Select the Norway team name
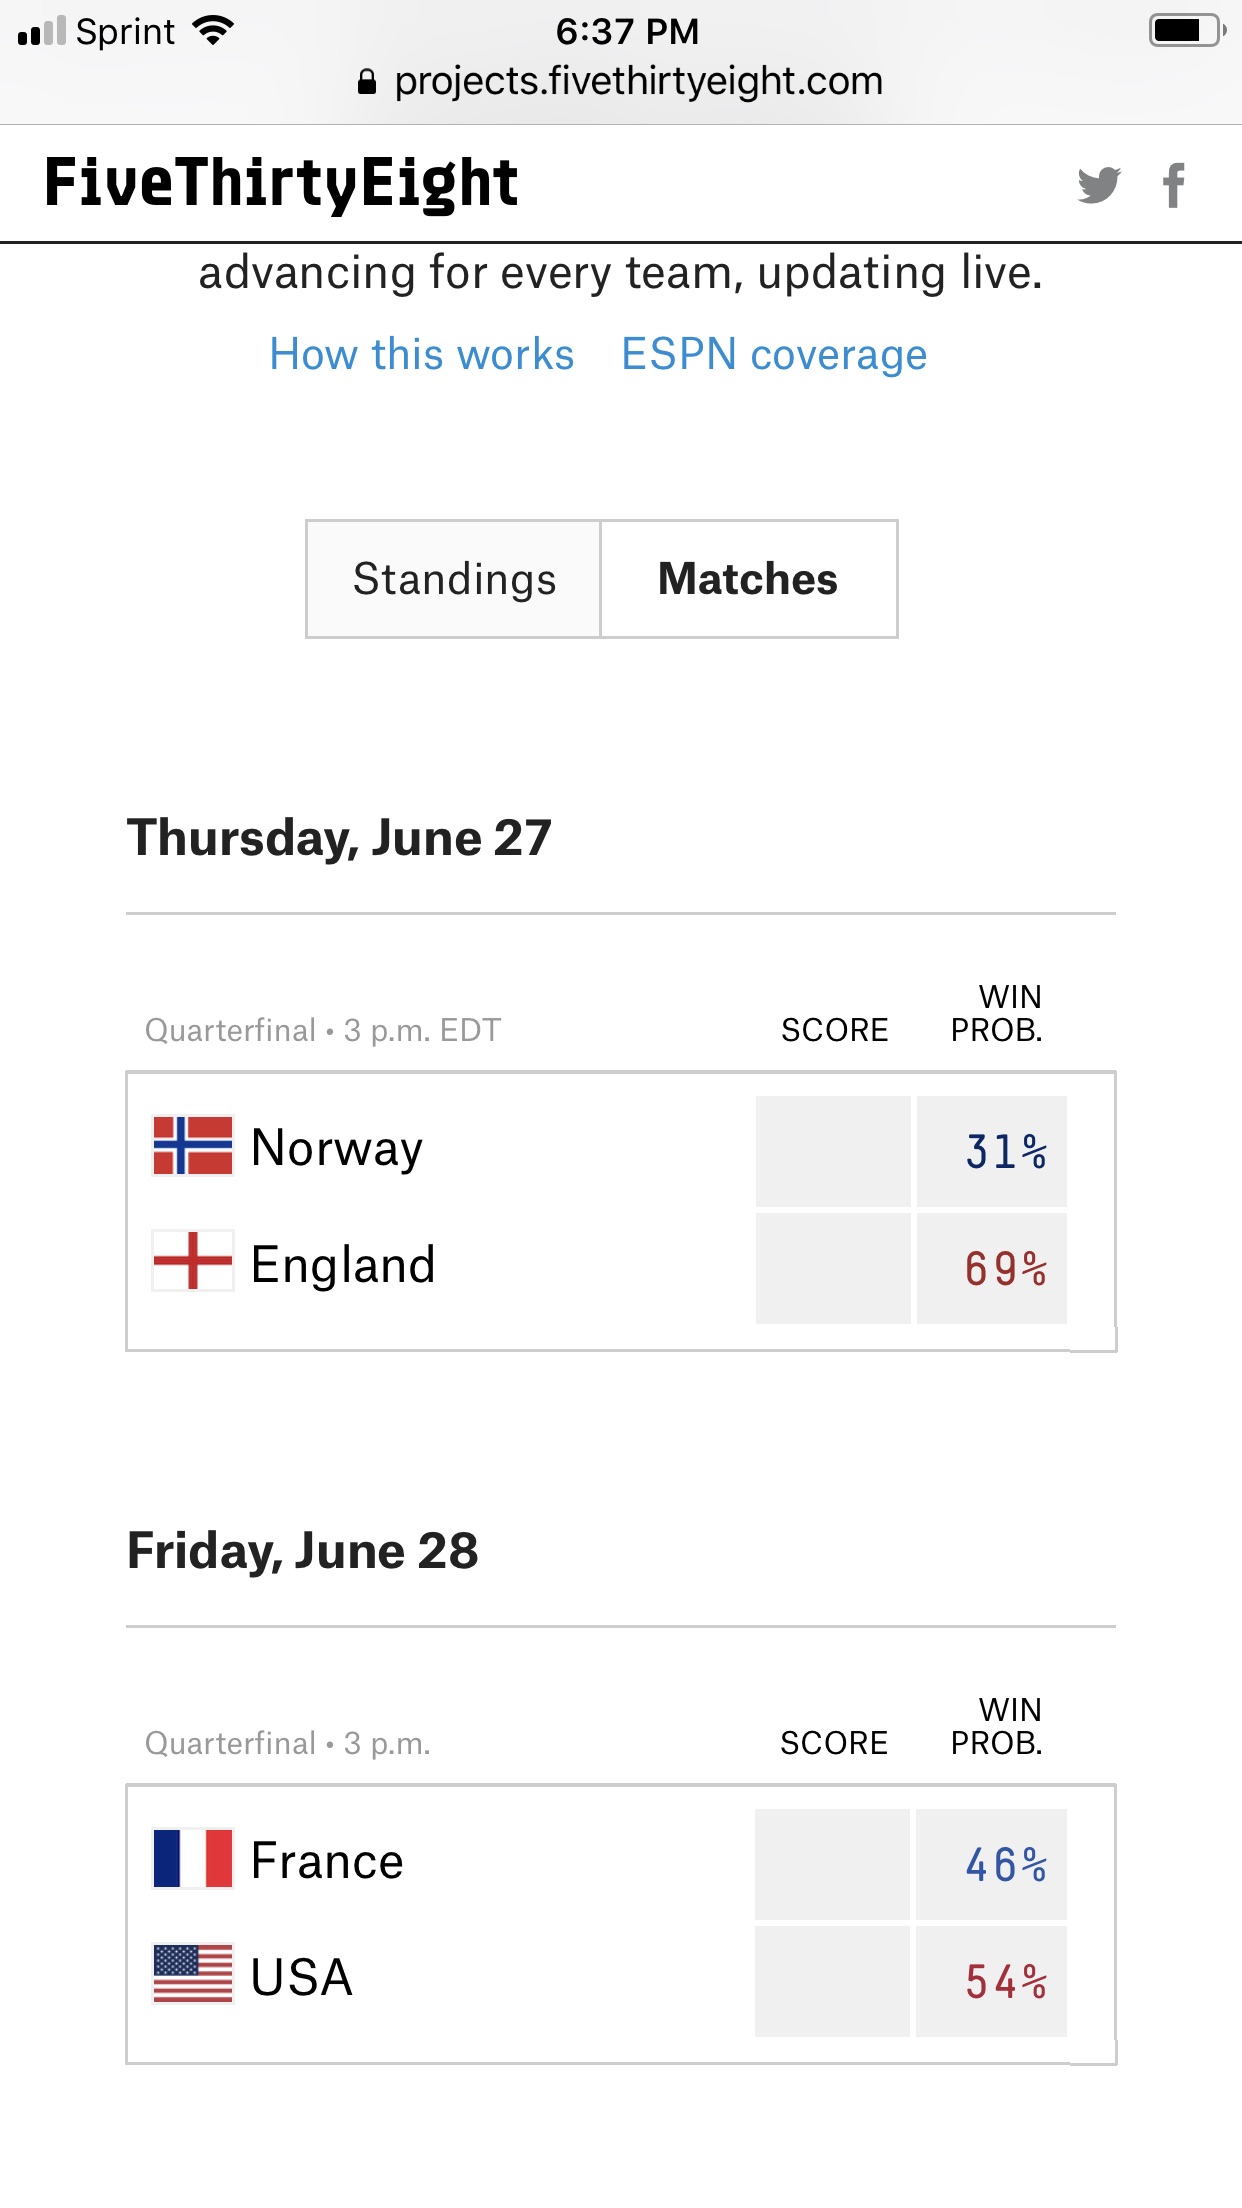The height and width of the screenshot is (2208, 1242). click(337, 1148)
